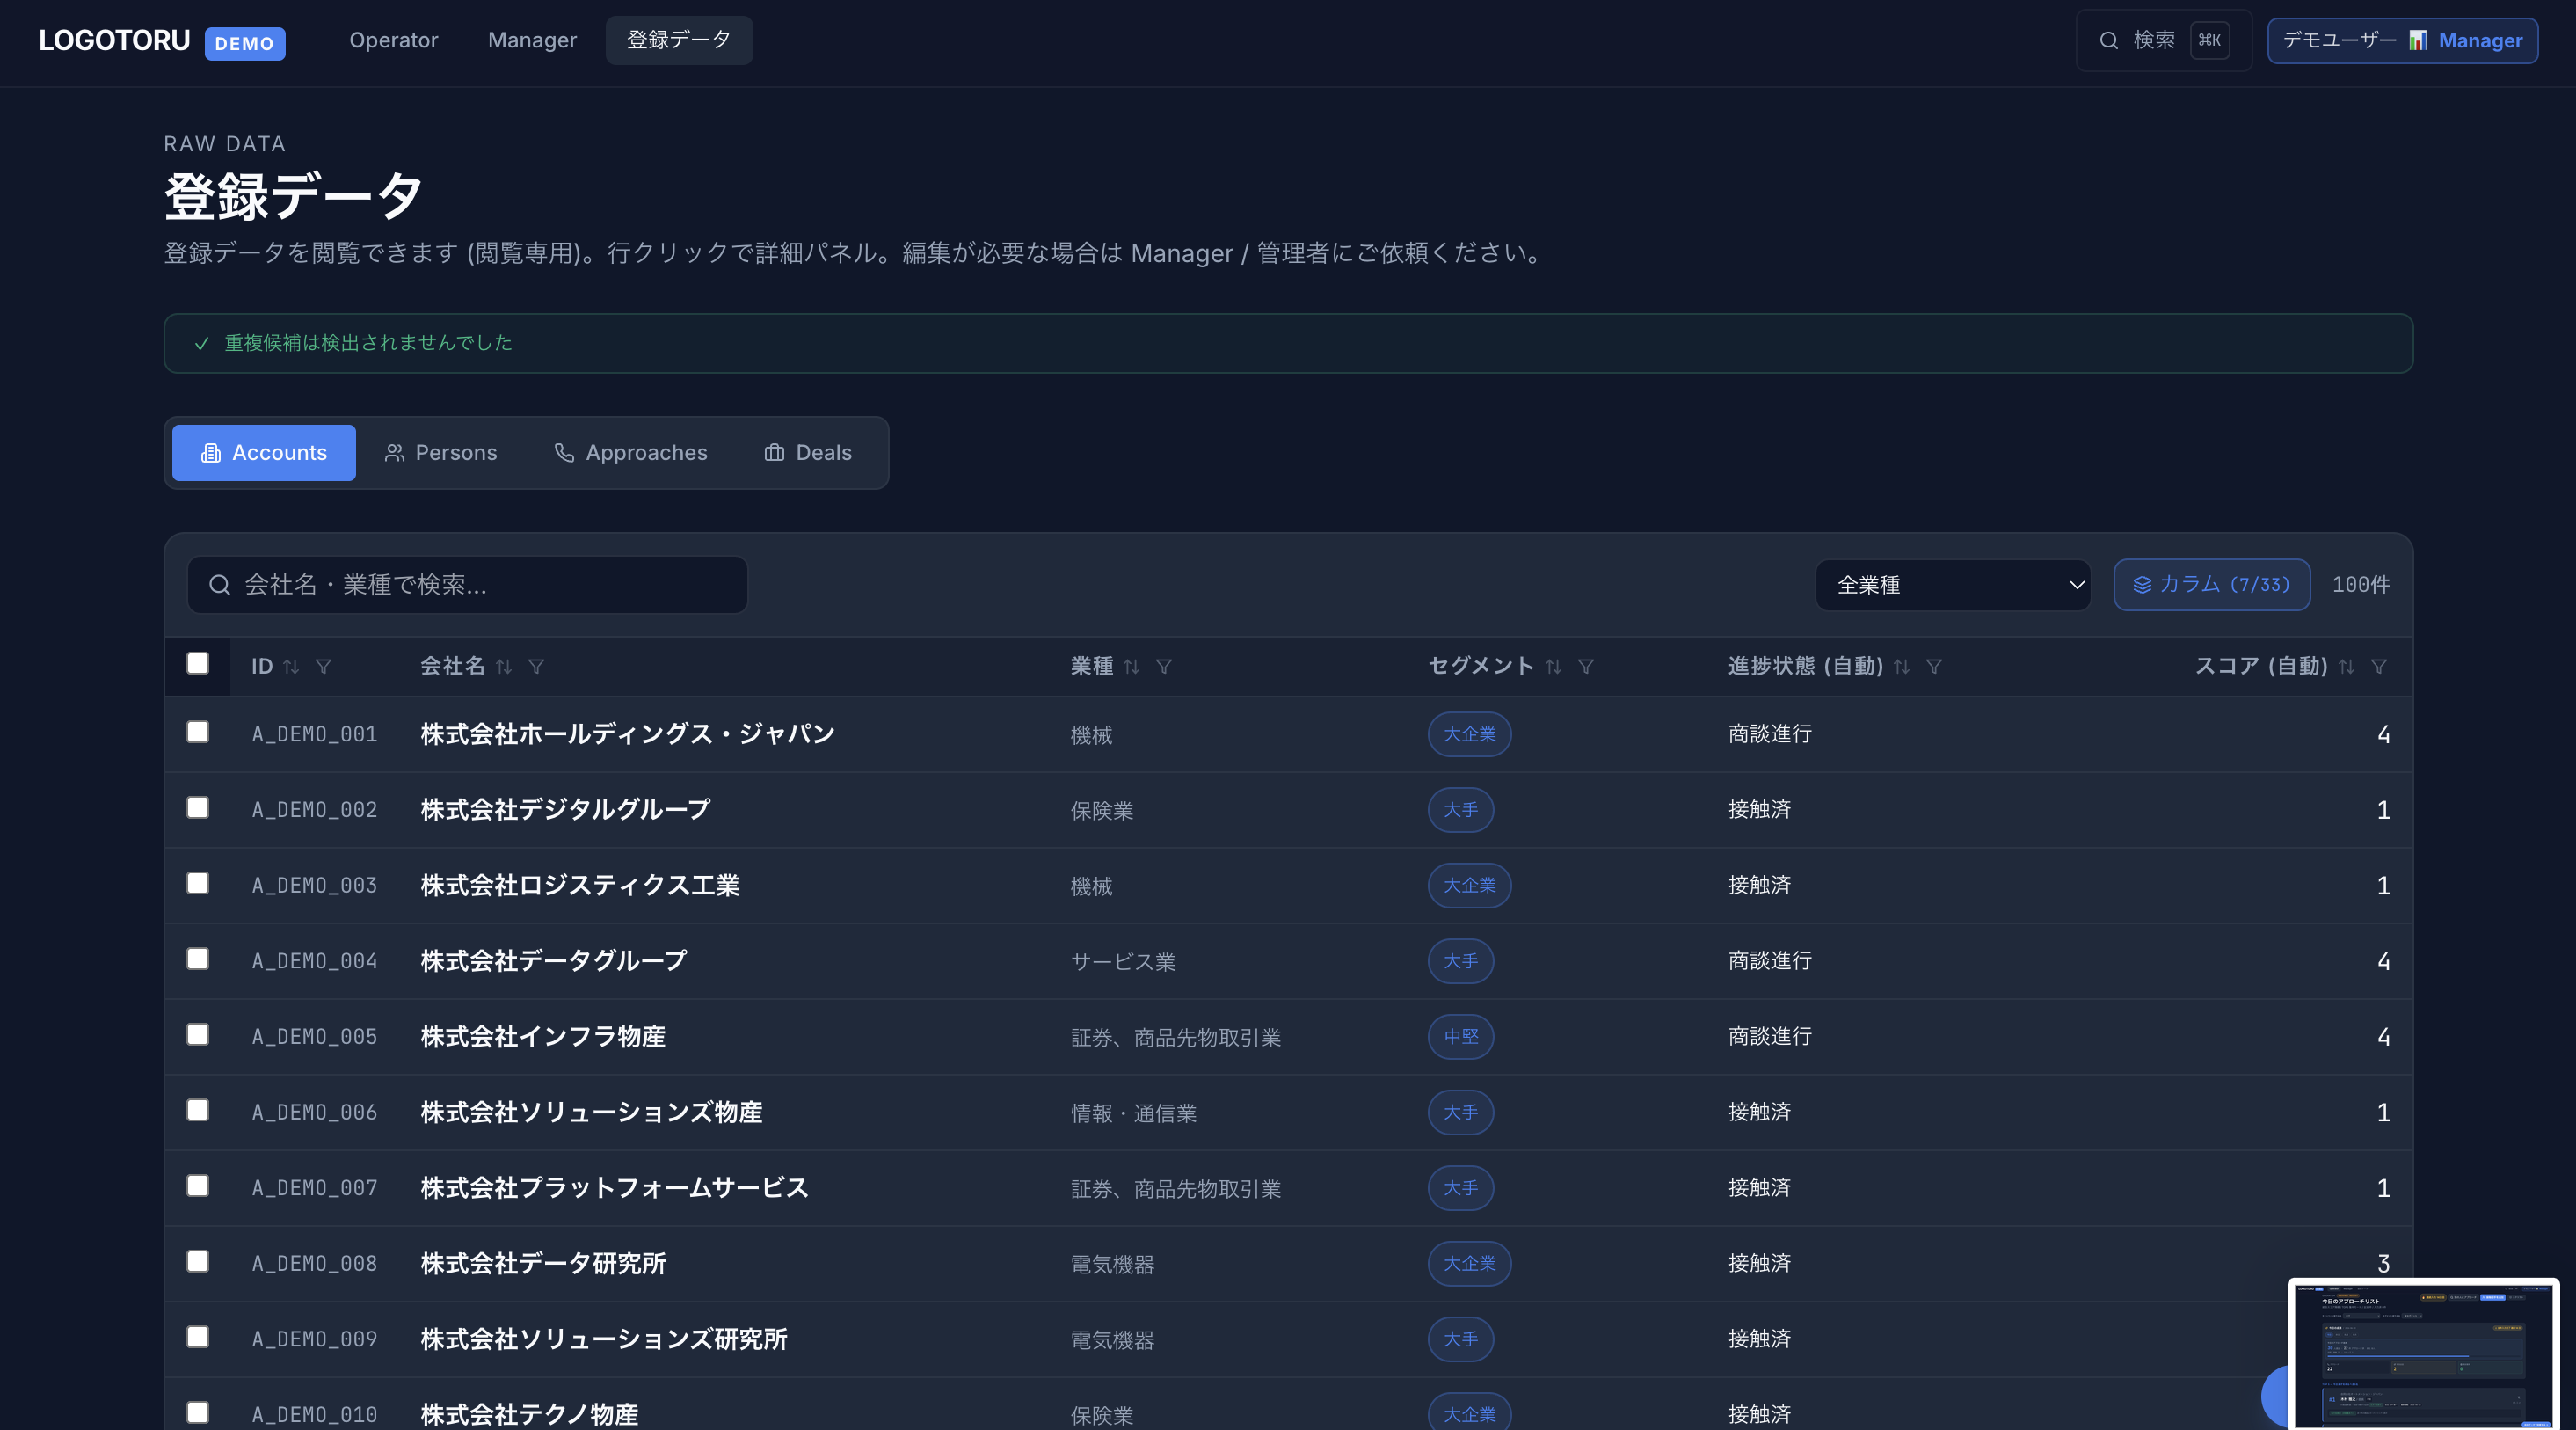Open row 株式会社ソリューションズ物産
The image size is (2576, 1430).
(1289, 1113)
